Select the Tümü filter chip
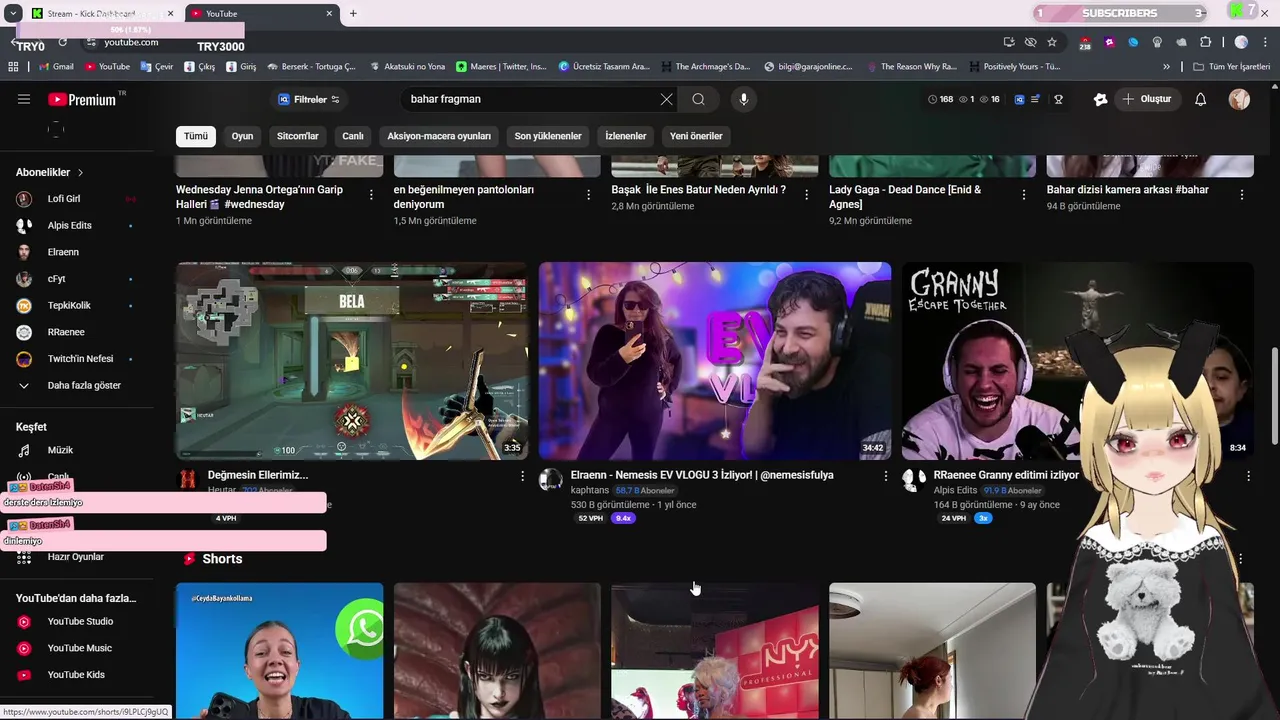 pos(196,136)
